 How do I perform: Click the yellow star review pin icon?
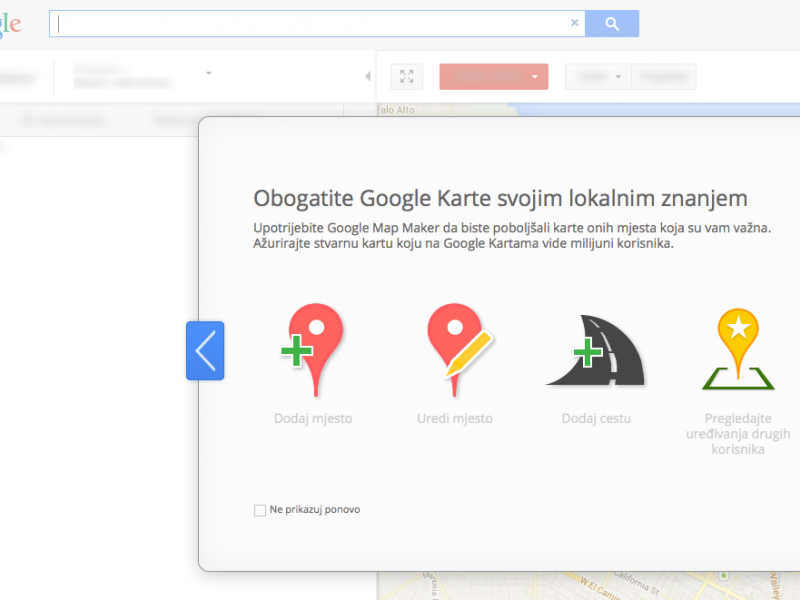[738, 349]
